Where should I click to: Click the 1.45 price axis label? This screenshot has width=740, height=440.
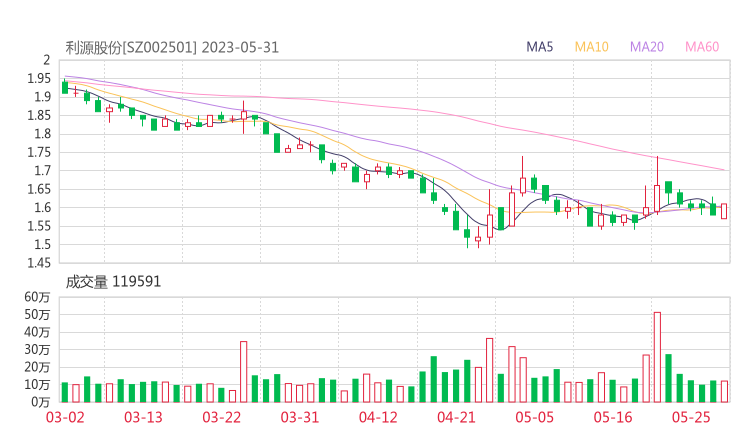(39, 263)
